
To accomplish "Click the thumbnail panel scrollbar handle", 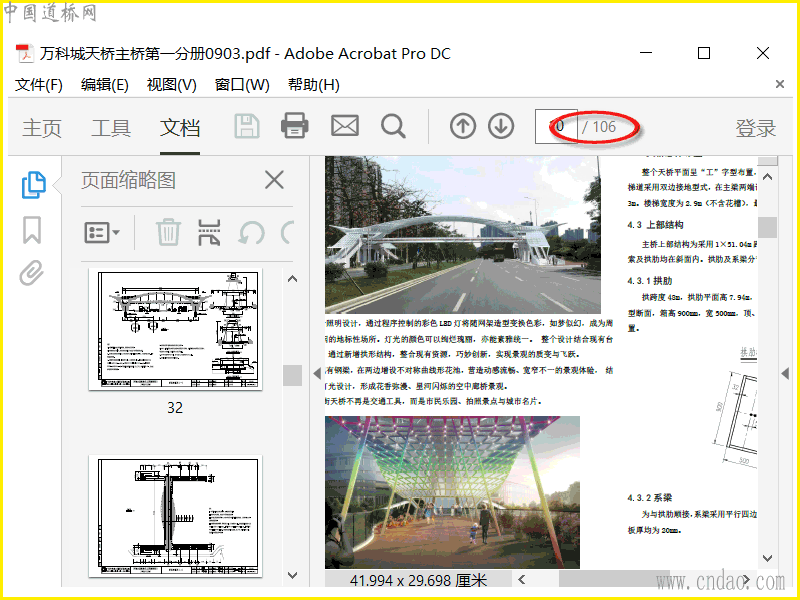I will click(292, 376).
